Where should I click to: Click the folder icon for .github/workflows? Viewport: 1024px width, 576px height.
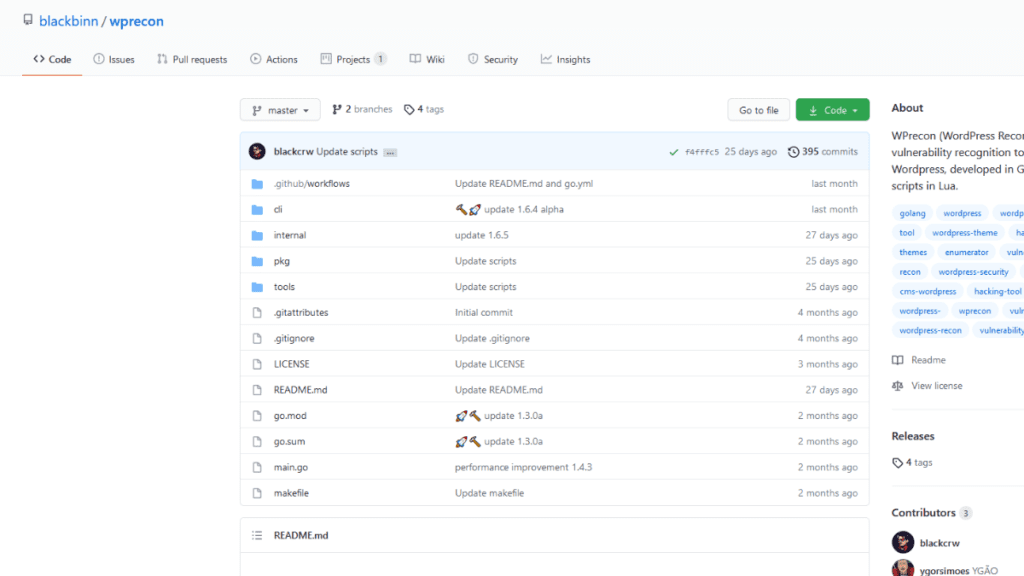[x=257, y=184]
